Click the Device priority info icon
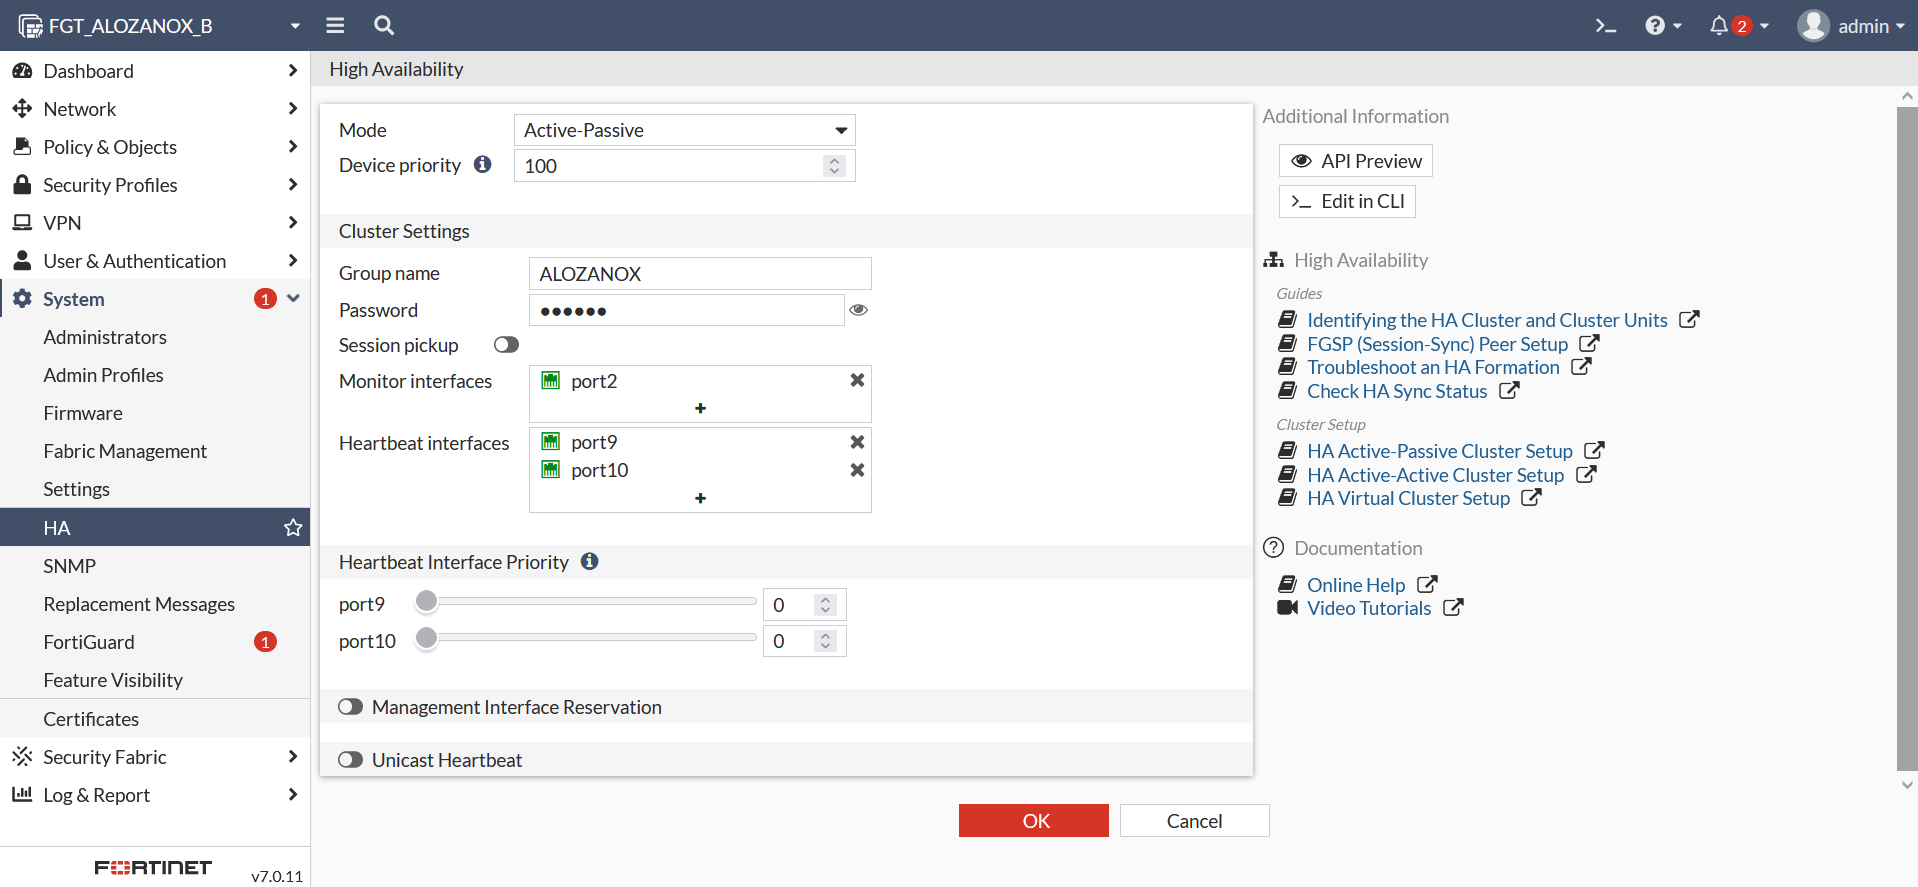Viewport: 1918px width, 887px height. click(483, 165)
